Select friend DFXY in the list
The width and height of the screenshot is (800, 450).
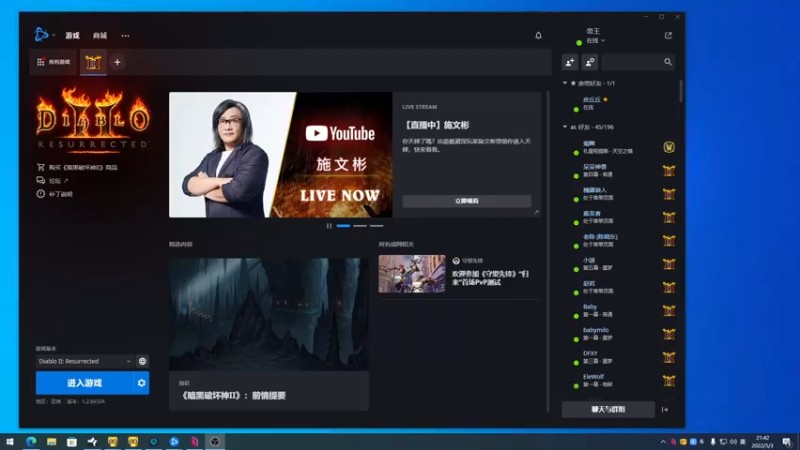tap(617, 357)
